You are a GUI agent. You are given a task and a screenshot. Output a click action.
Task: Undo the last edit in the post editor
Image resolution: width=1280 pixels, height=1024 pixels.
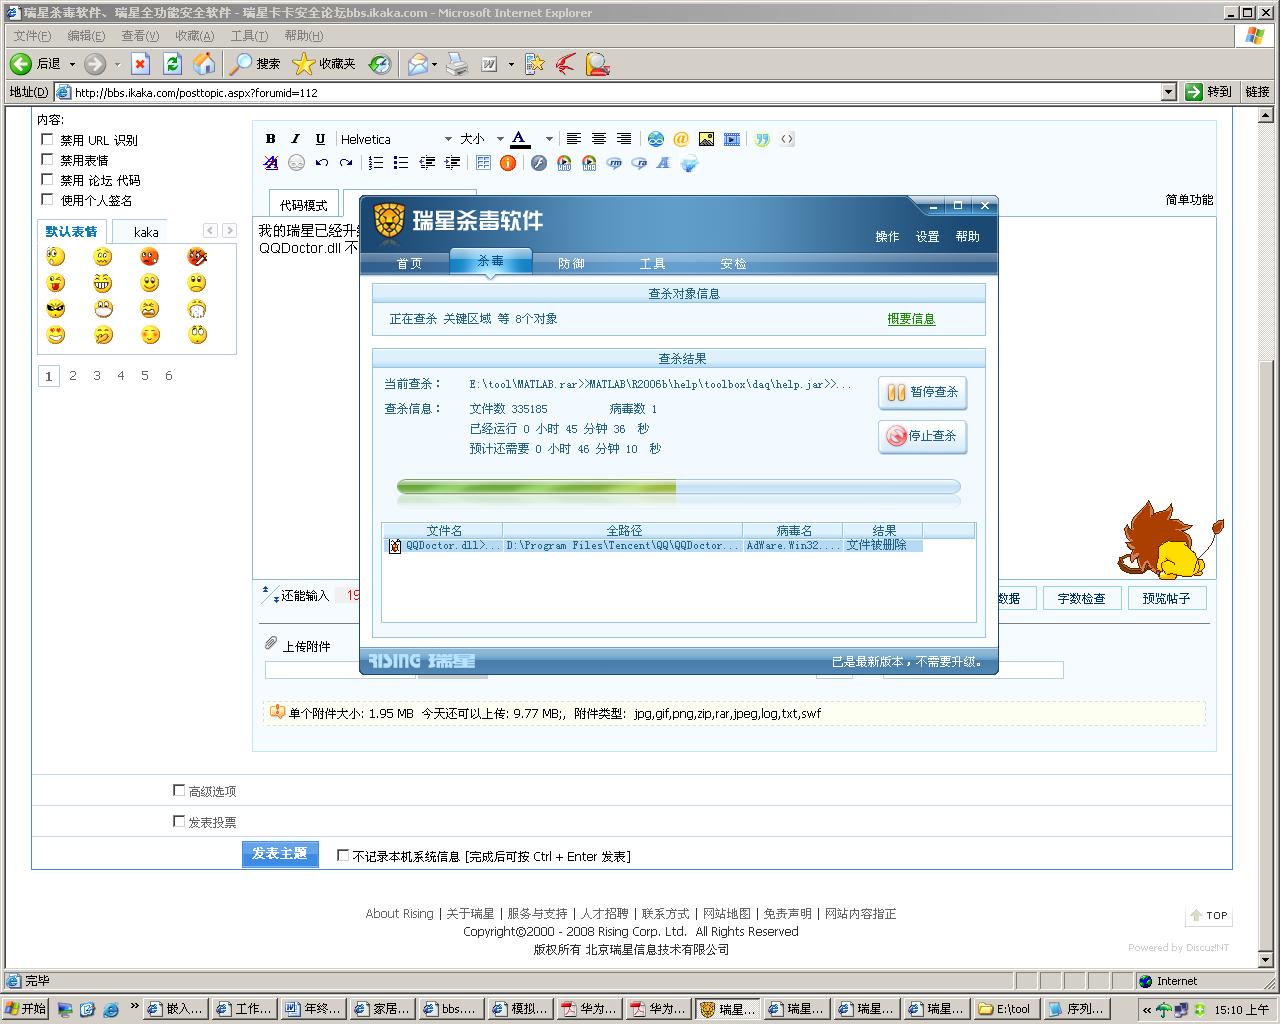[321, 163]
